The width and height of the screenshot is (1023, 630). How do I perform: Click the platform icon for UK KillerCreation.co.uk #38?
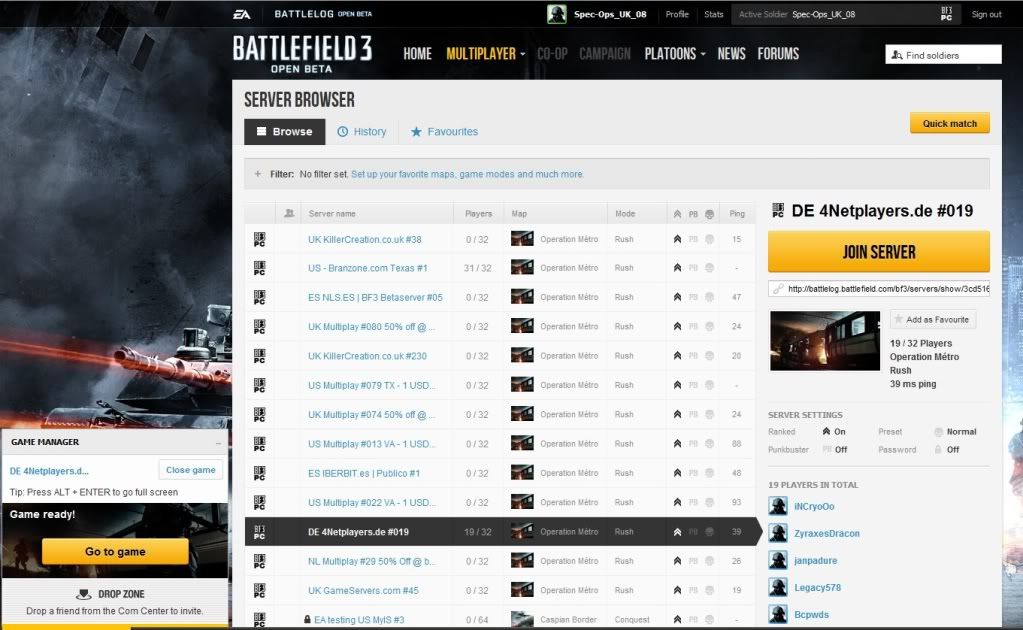pos(259,239)
